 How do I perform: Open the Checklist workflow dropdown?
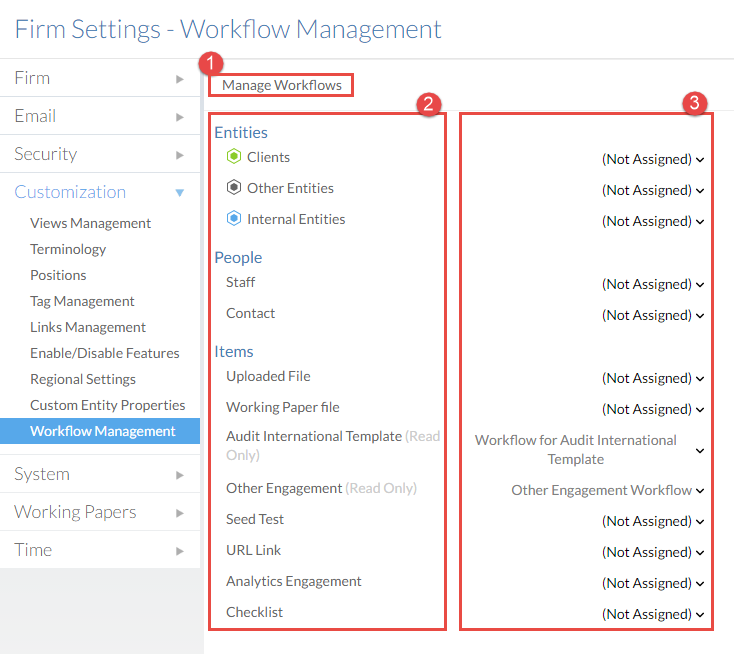tap(652, 614)
